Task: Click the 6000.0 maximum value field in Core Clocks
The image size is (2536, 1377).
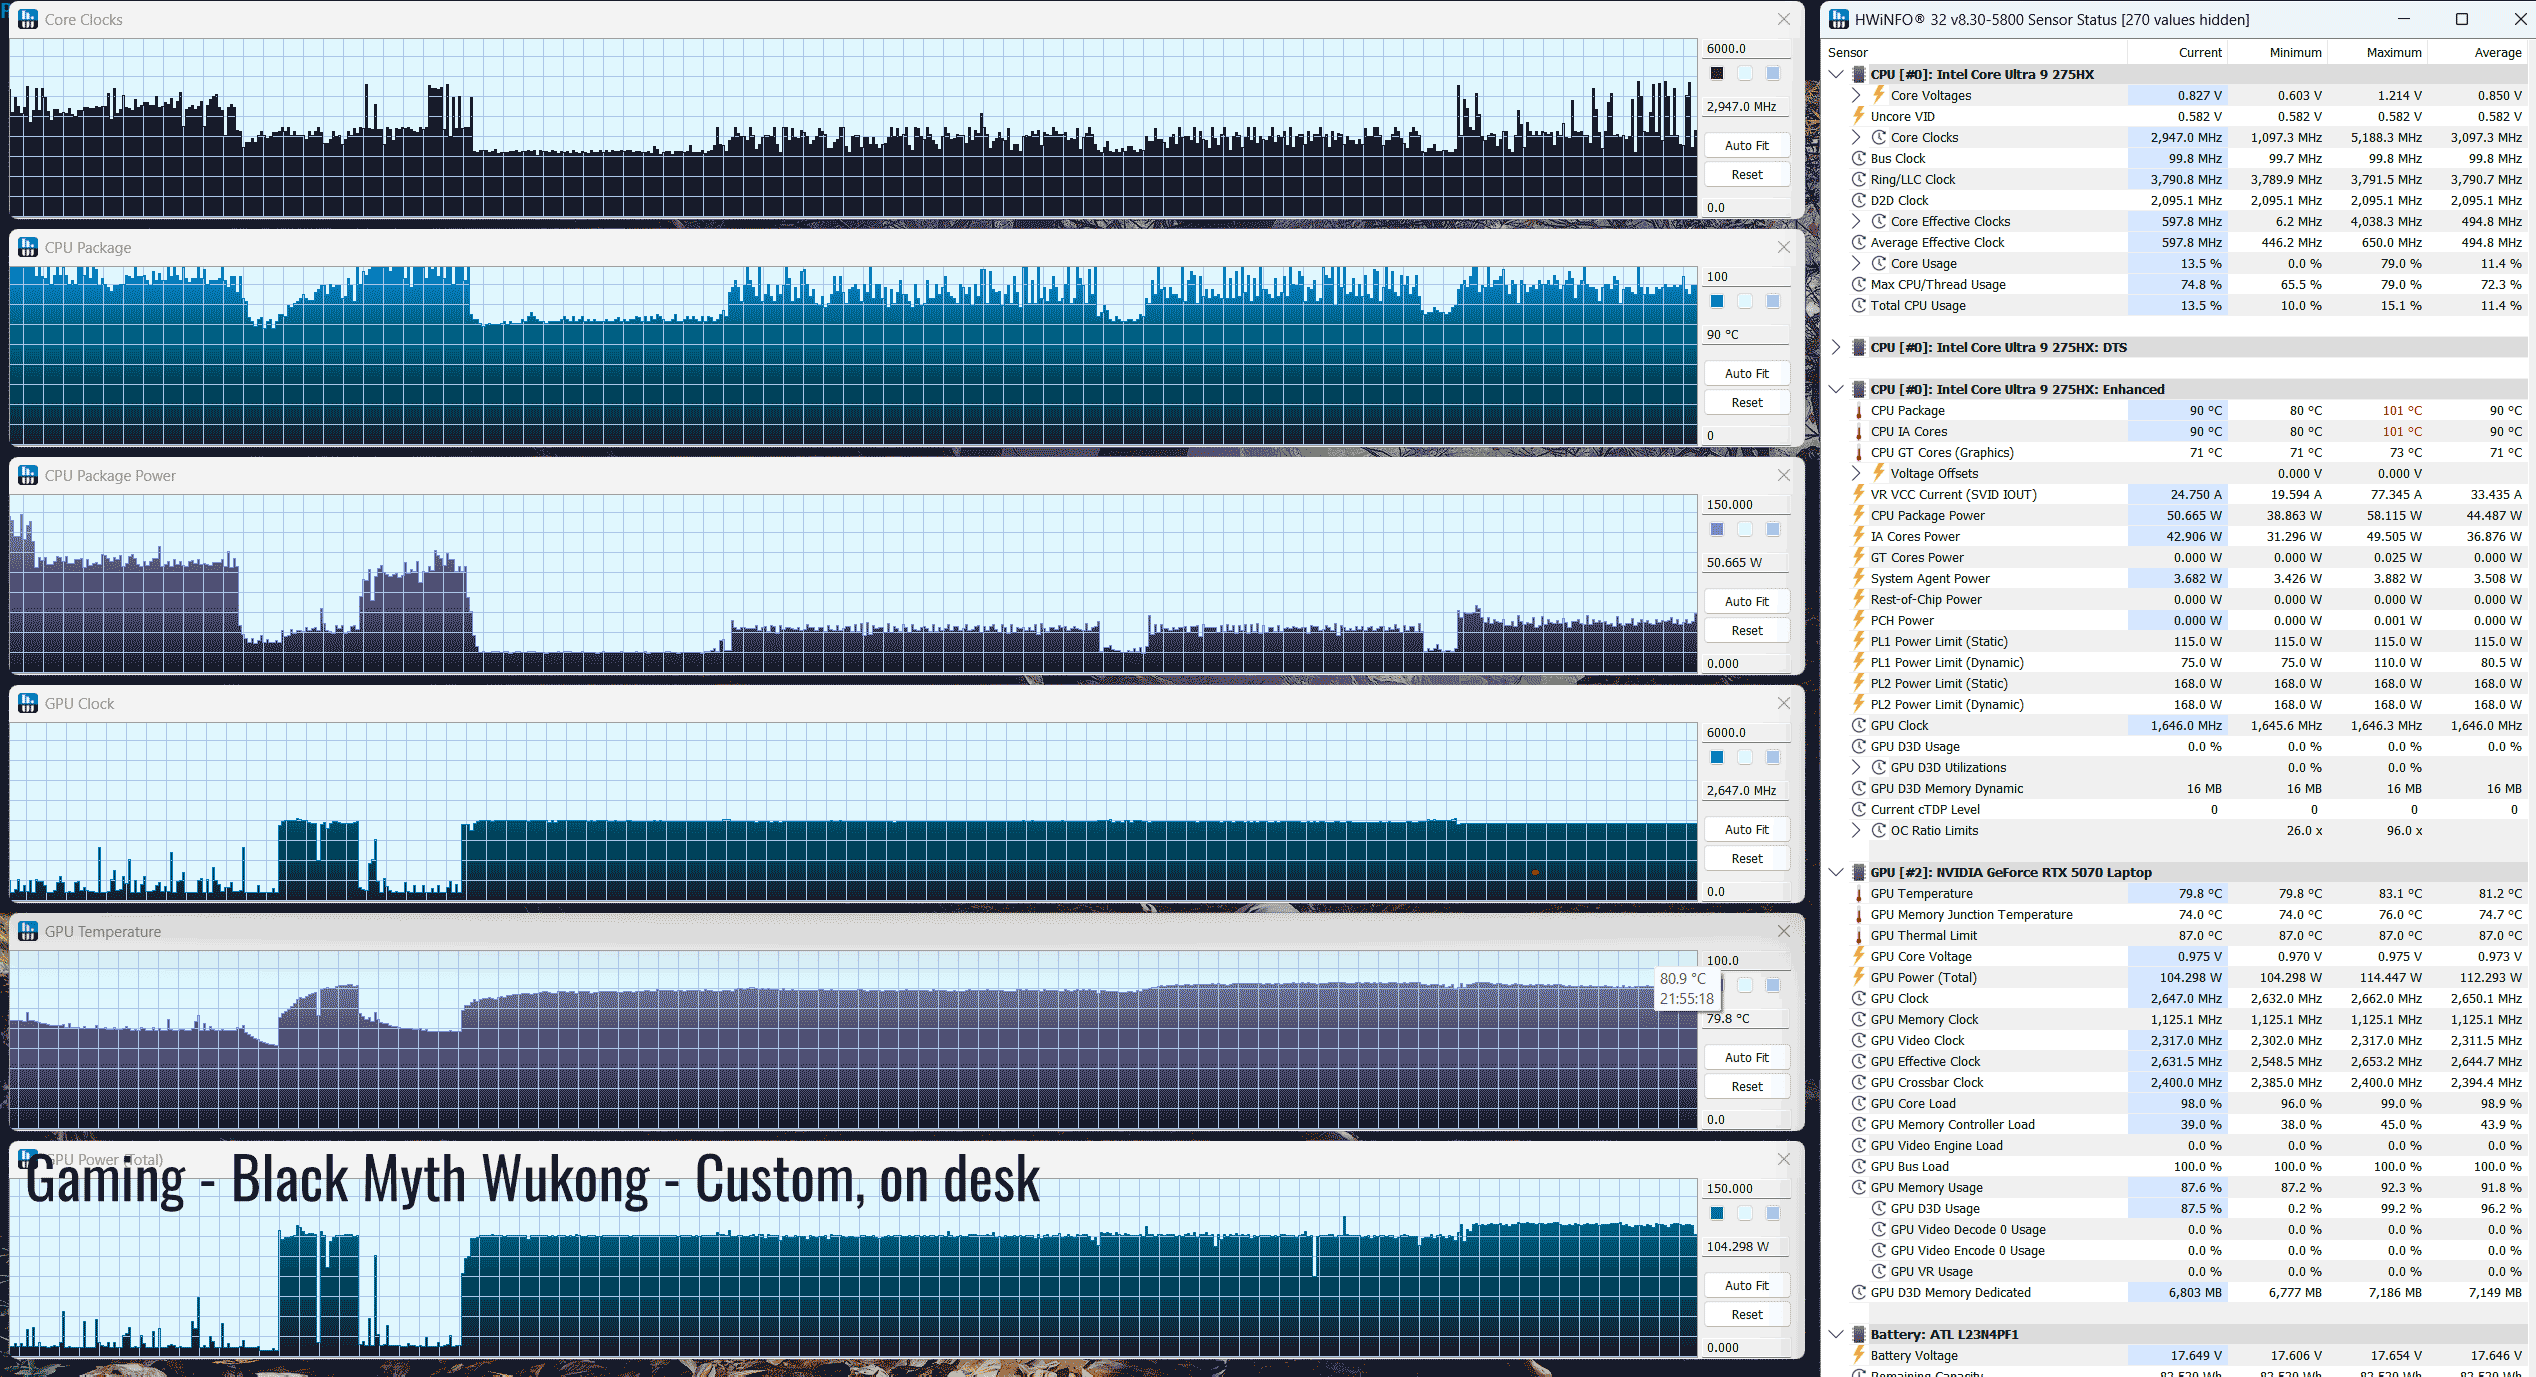Action: tap(1745, 48)
